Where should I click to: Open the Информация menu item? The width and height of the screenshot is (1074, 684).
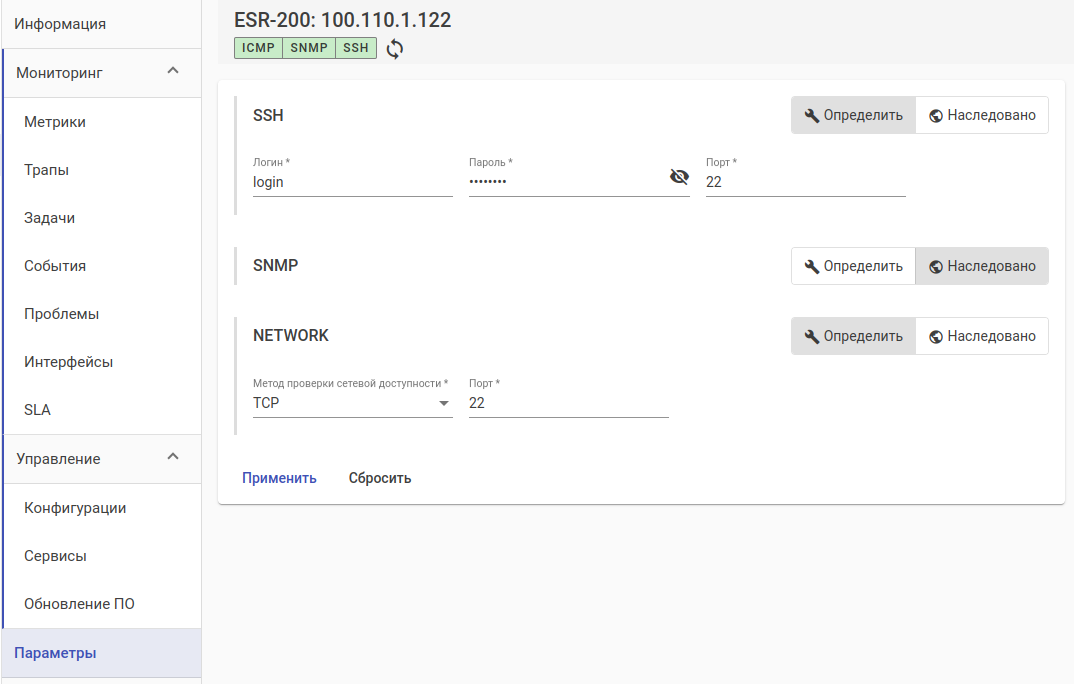point(101,24)
